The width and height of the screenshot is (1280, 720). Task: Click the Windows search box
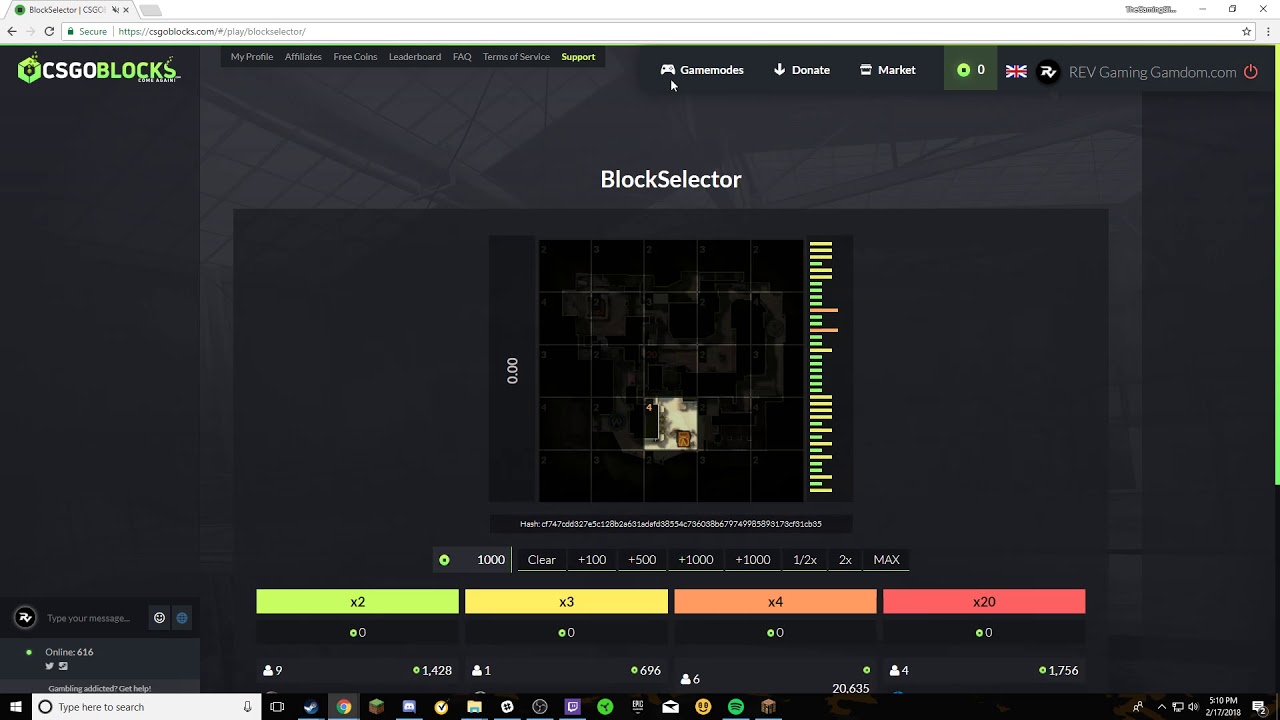(145, 707)
